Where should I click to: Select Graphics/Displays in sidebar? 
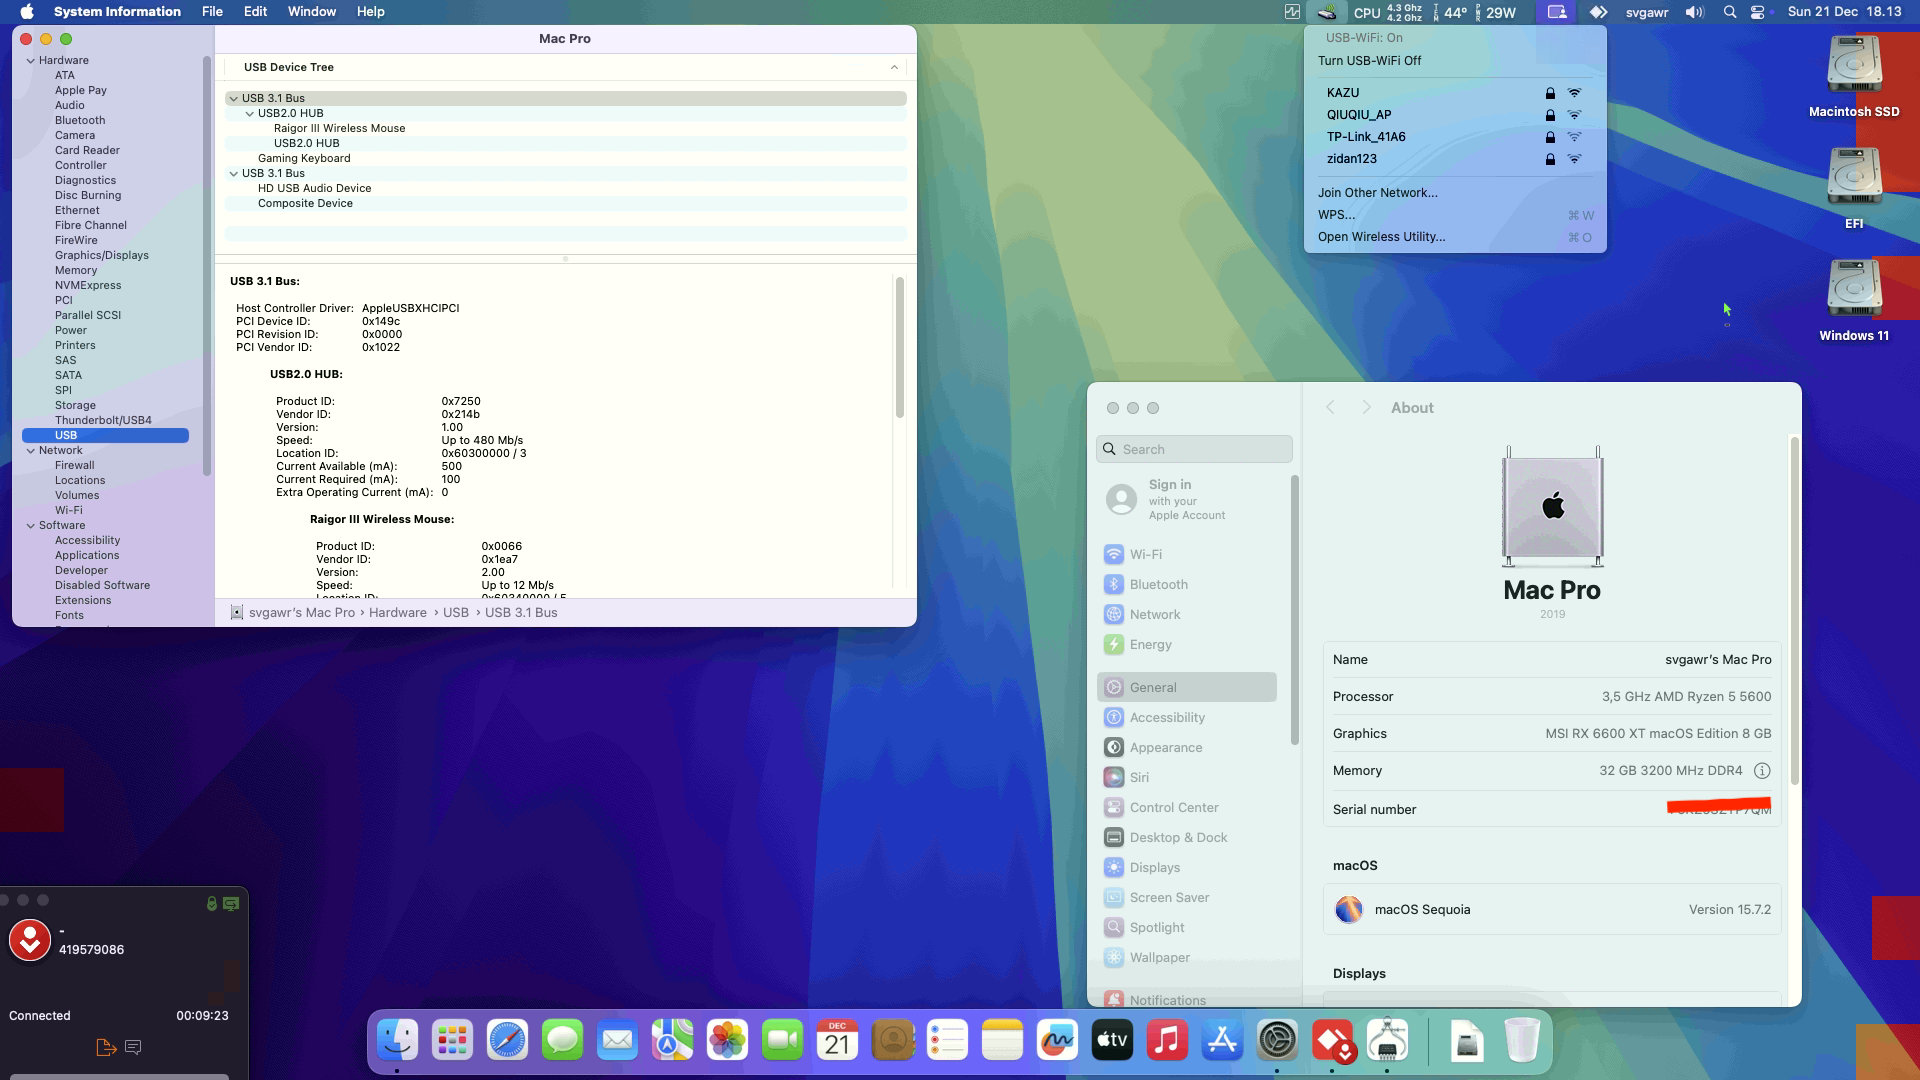coord(102,255)
